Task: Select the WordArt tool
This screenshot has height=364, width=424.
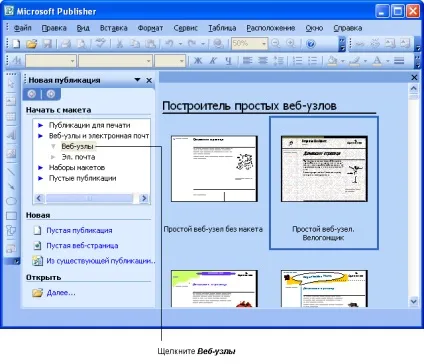Action: click(x=11, y=135)
